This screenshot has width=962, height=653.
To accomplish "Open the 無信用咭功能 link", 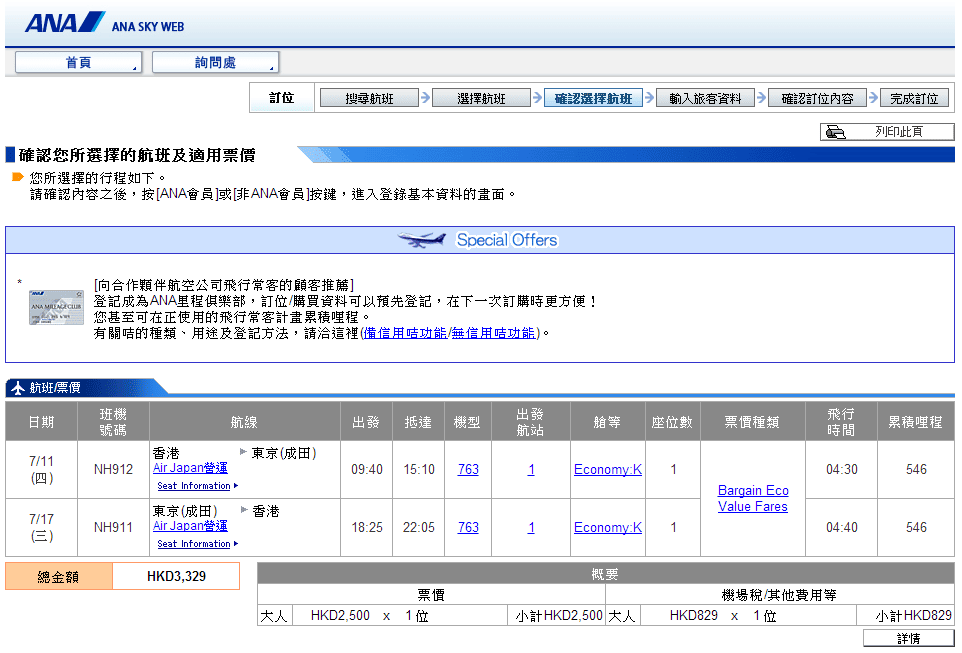I will pyautogui.click(x=494, y=333).
